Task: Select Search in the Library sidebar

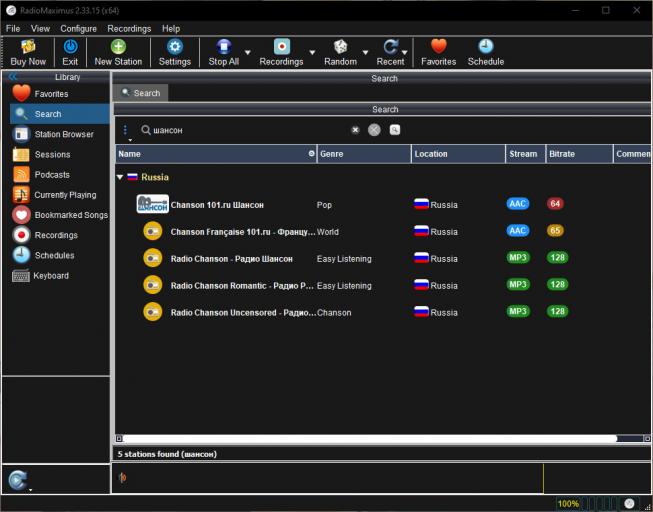Action: point(60,114)
